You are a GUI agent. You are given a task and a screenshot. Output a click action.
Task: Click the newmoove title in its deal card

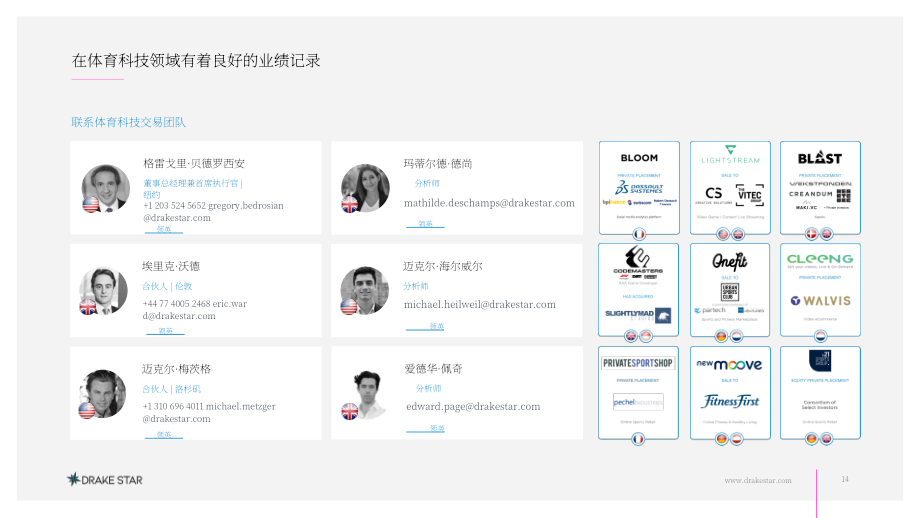(x=729, y=364)
